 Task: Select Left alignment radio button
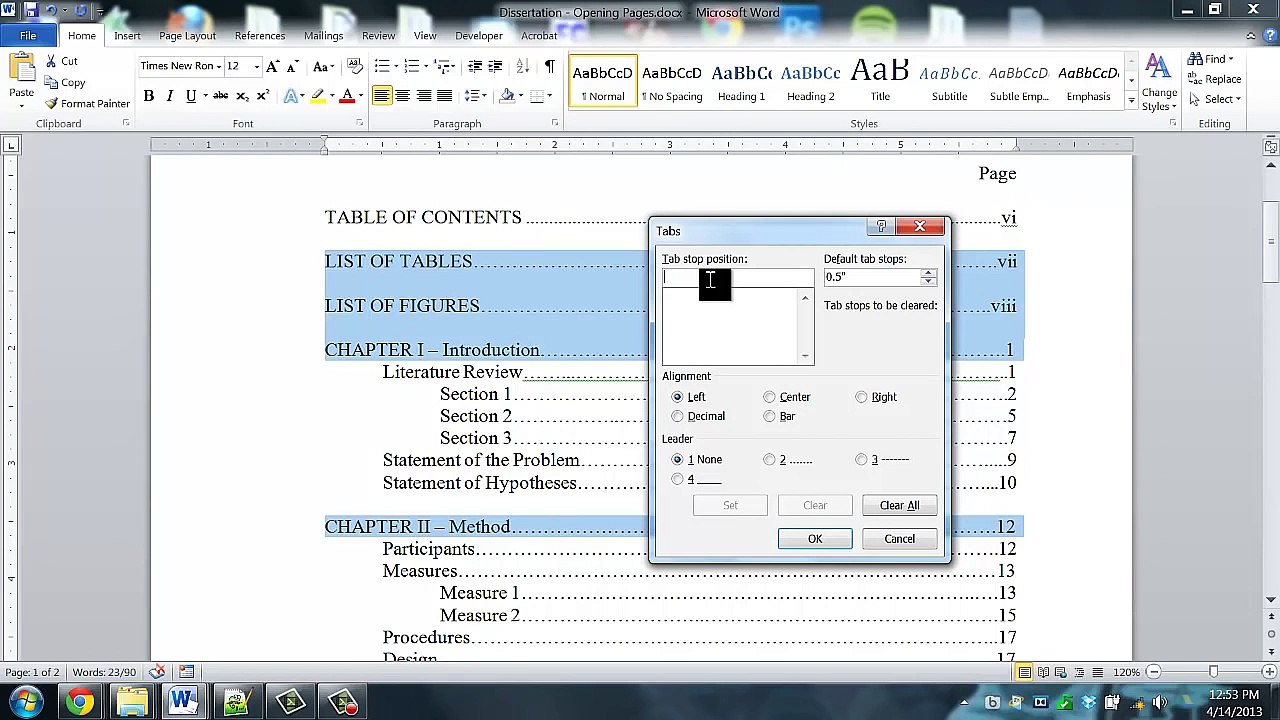tap(677, 397)
